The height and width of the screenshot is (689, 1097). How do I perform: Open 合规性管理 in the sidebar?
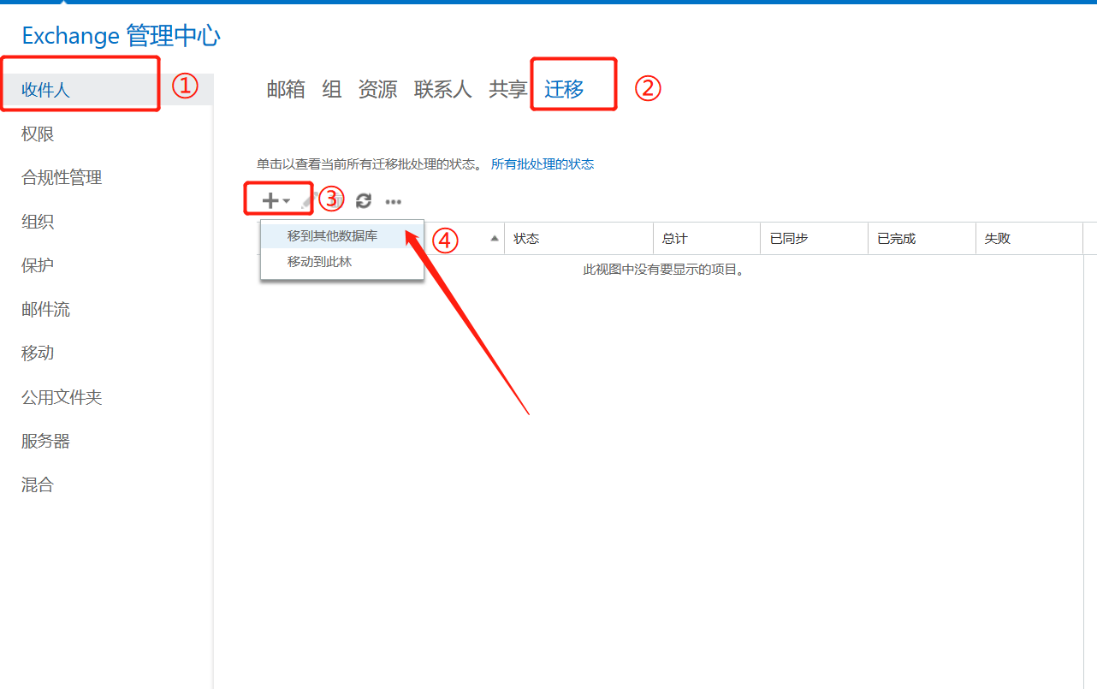pyautogui.click(x=62, y=178)
